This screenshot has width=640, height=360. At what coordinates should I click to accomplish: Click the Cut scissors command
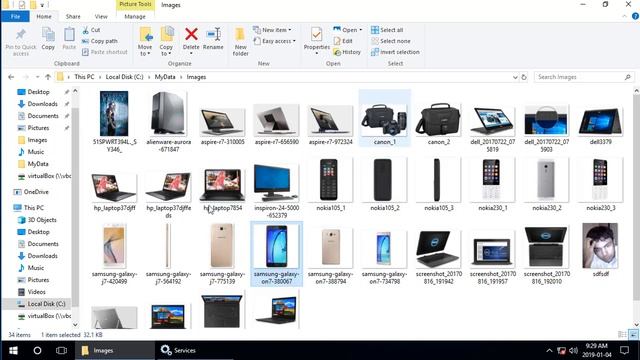(91, 30)
